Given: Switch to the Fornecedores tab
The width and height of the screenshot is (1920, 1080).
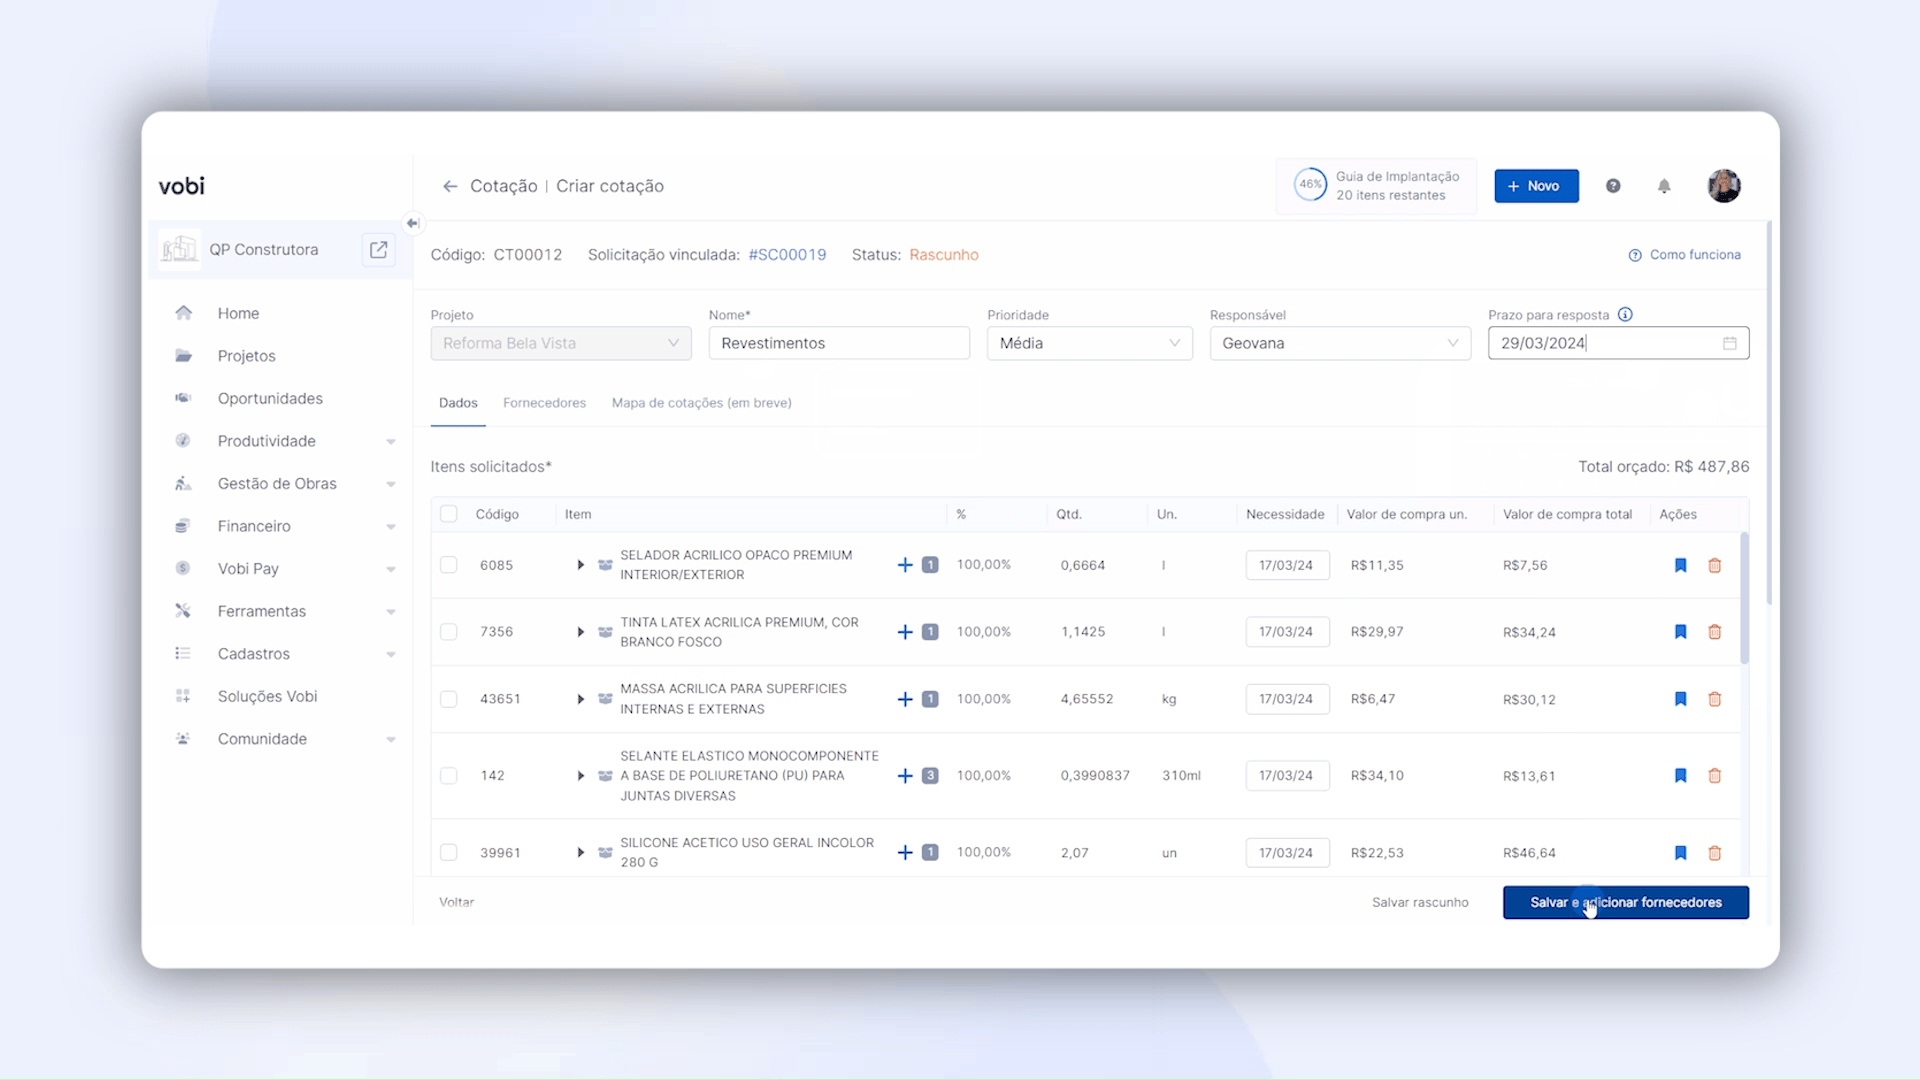Looking at the screenshot, I should (x=544, y=403).
